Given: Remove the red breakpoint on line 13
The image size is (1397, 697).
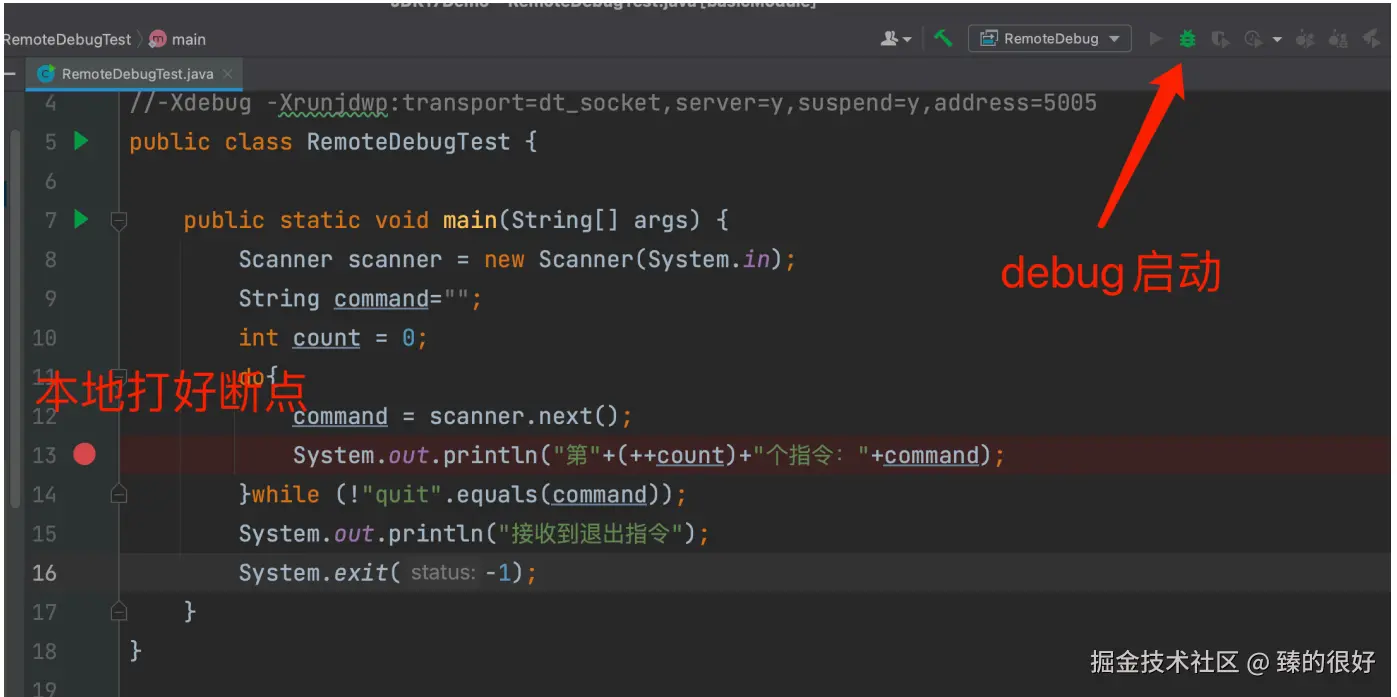Looking at the screenshot, I should 84,455.
